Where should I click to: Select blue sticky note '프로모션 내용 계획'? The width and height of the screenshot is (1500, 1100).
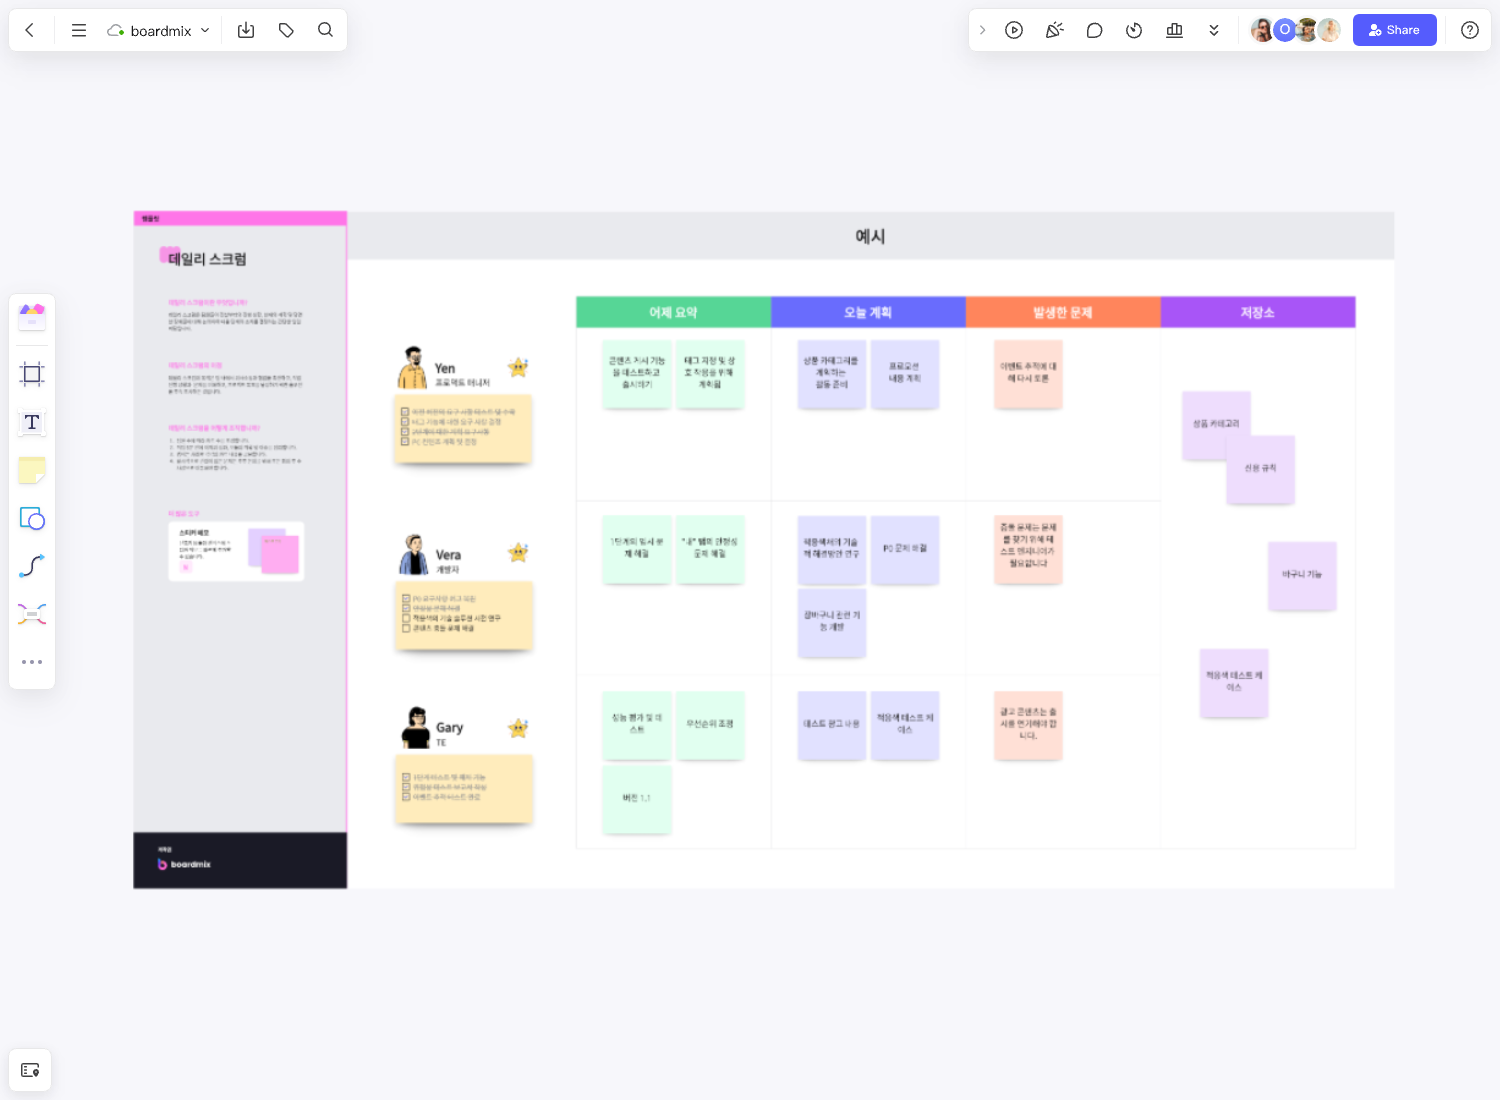pyautogui.click(x=905, y=374)
